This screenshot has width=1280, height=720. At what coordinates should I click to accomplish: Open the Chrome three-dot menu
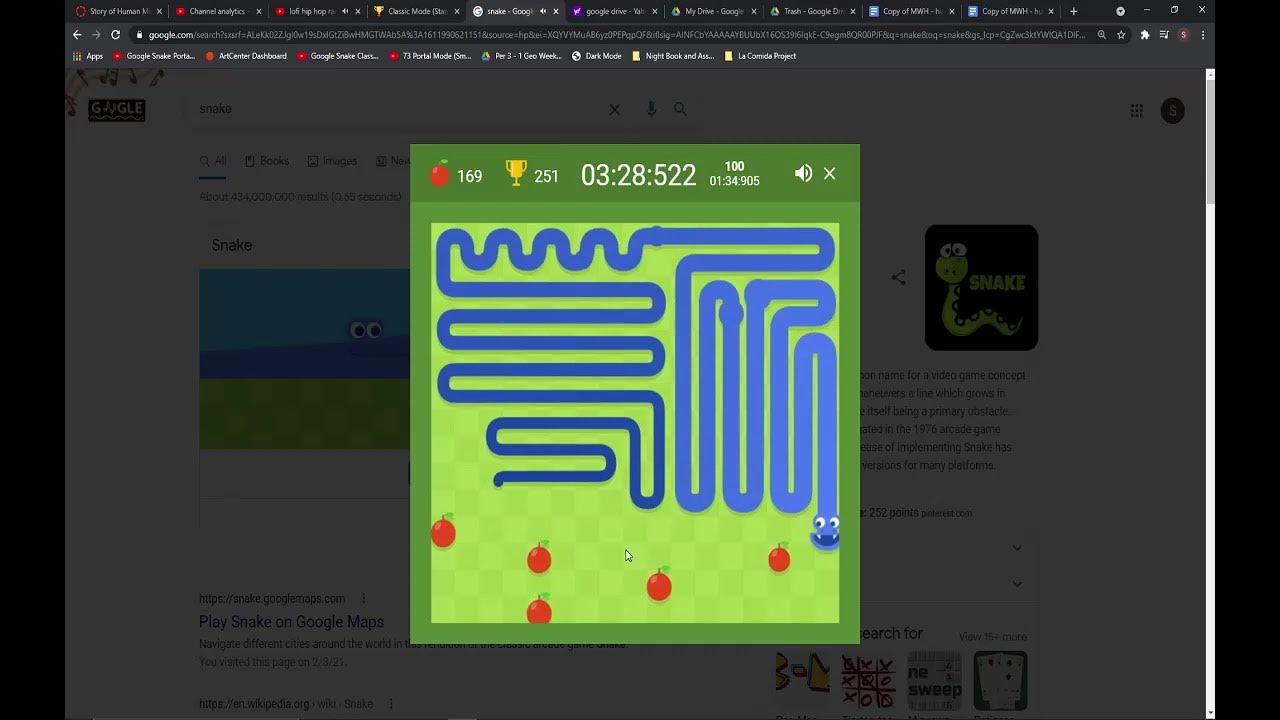(1202, 34)
